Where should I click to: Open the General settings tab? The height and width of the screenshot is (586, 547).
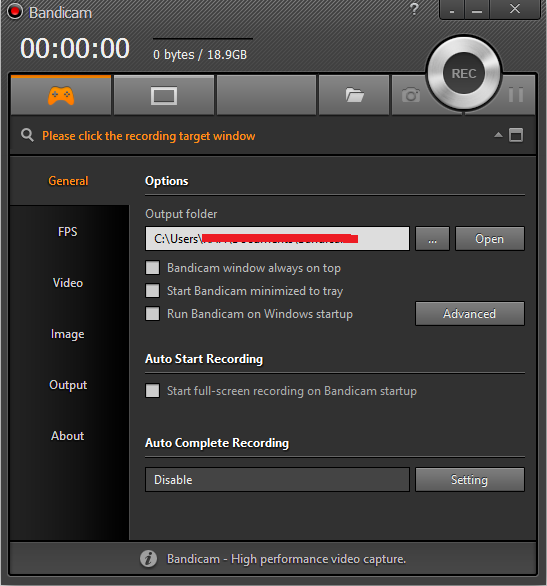tap(68, 181)
